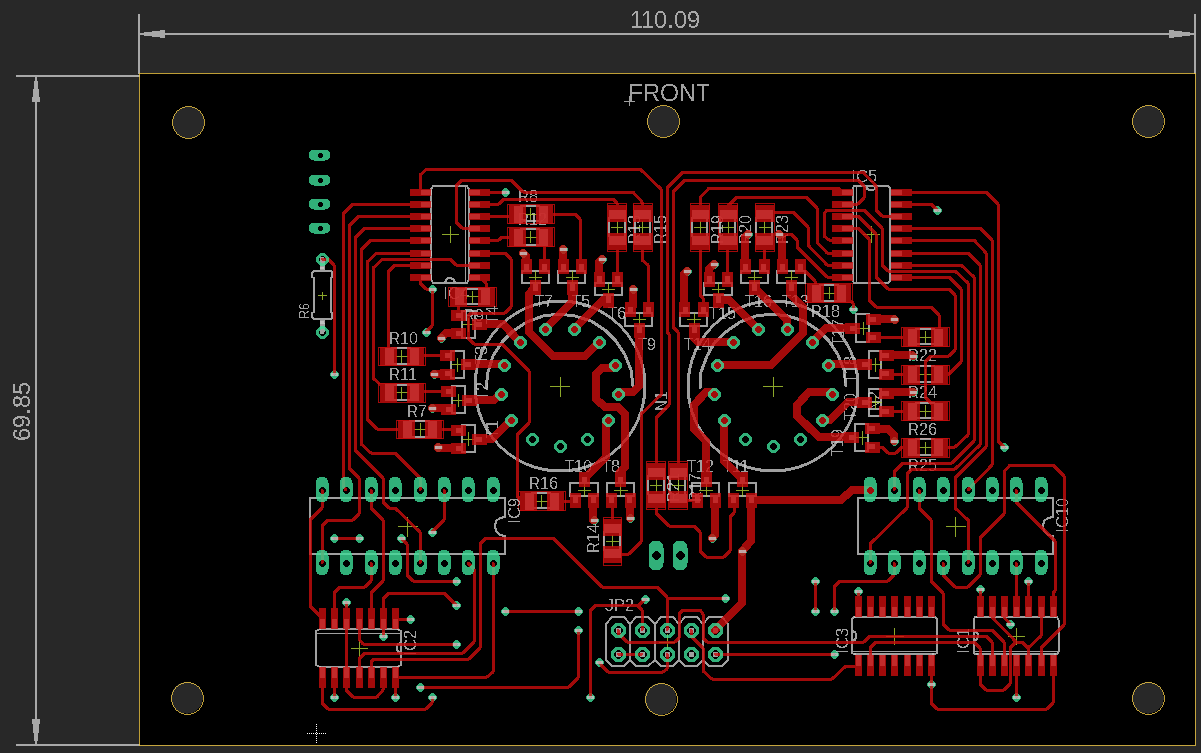Click the R18 resistor footprint

coord(830,293)
